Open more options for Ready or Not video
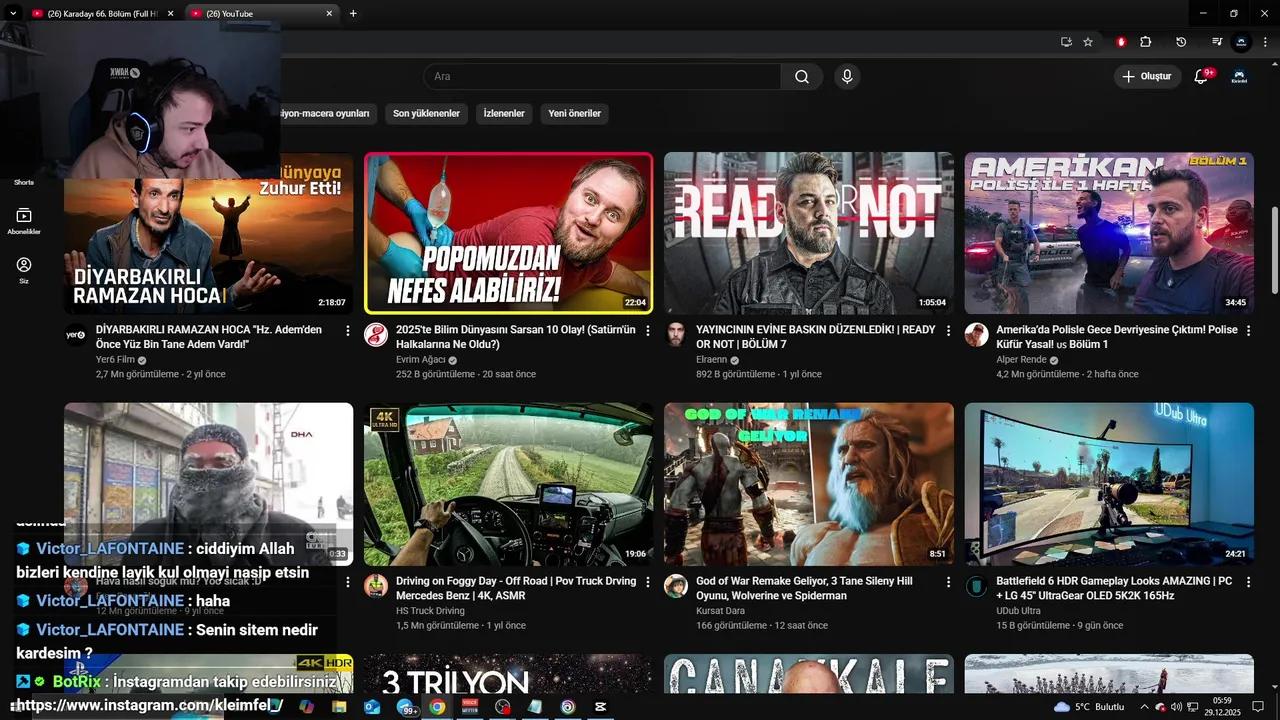 click(x=948, y=330)
